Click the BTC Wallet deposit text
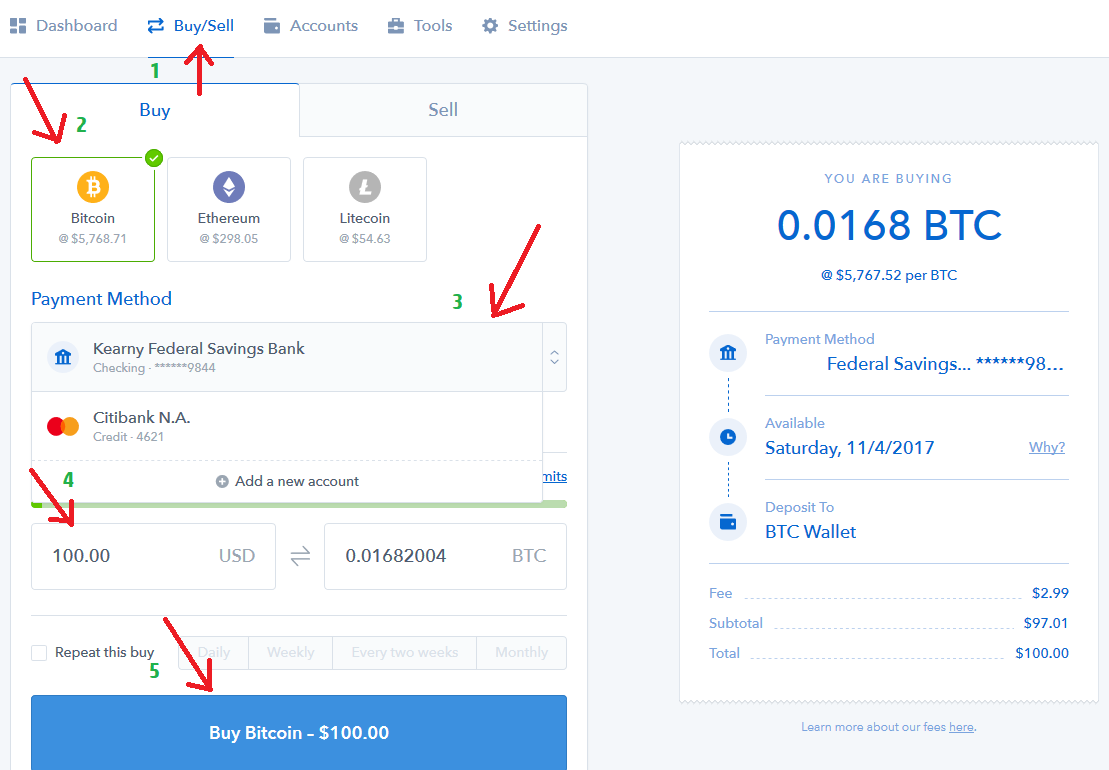 coord(811,532)
